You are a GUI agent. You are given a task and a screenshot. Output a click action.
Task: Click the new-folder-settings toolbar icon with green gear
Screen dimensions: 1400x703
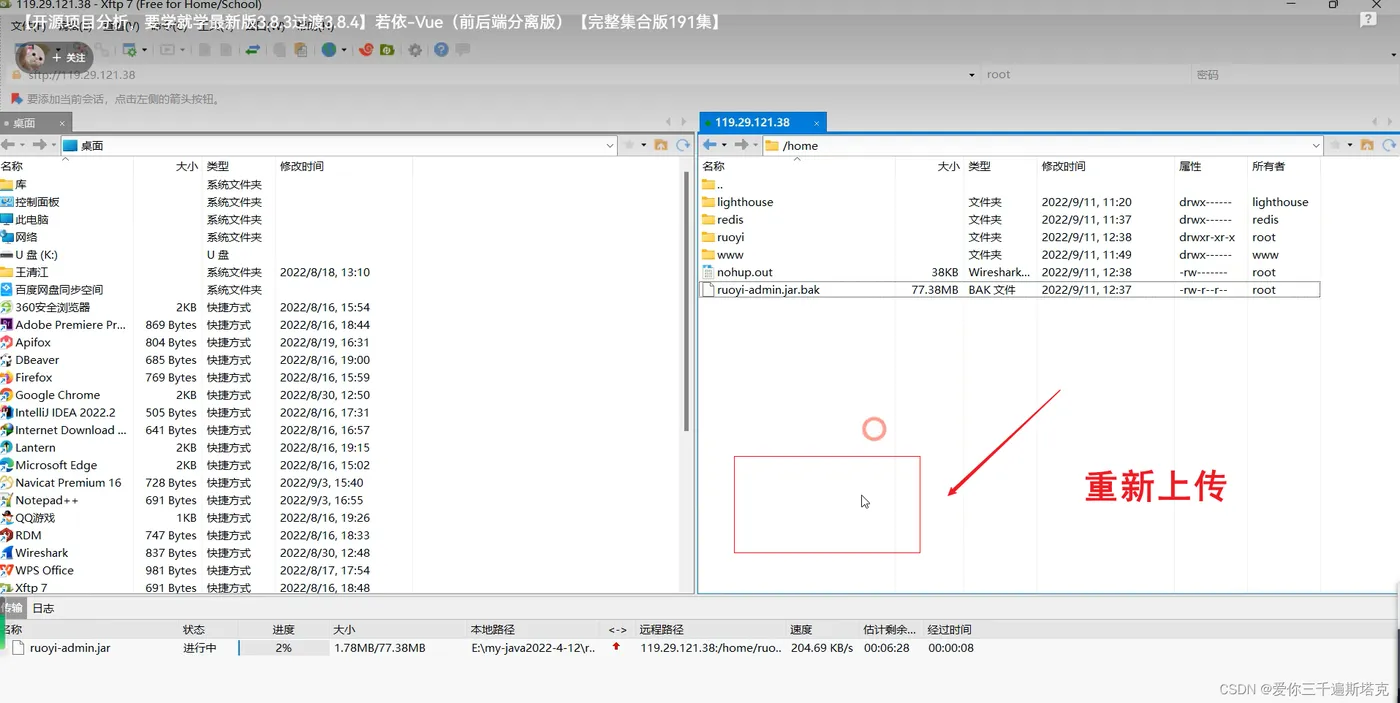pyautogui.click(x=129, y=50)
